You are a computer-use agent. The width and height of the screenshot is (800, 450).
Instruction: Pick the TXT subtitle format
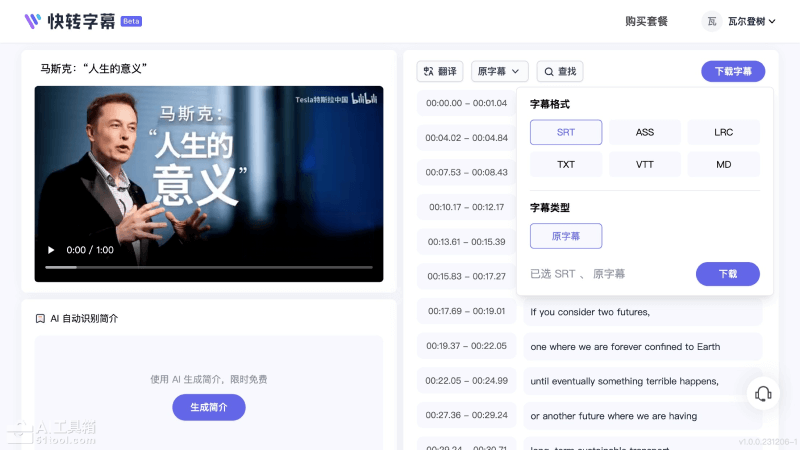click(x=566, y=164)
